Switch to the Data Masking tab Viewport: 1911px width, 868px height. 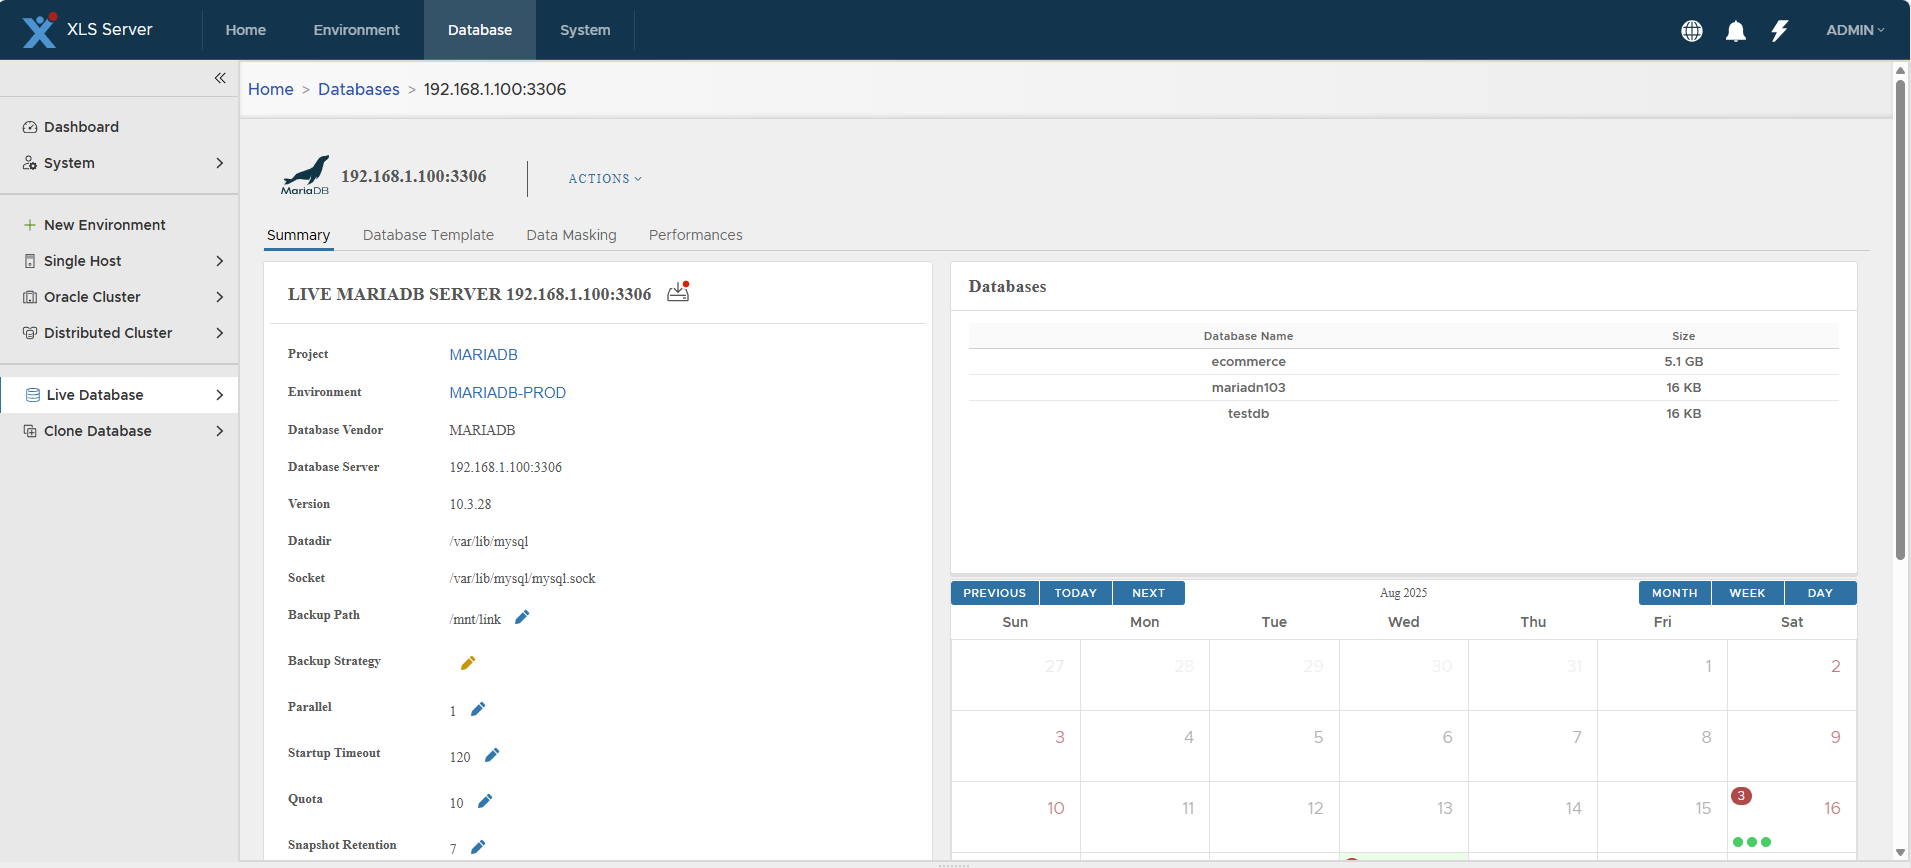pyautogui.click(x=571, y=235)
